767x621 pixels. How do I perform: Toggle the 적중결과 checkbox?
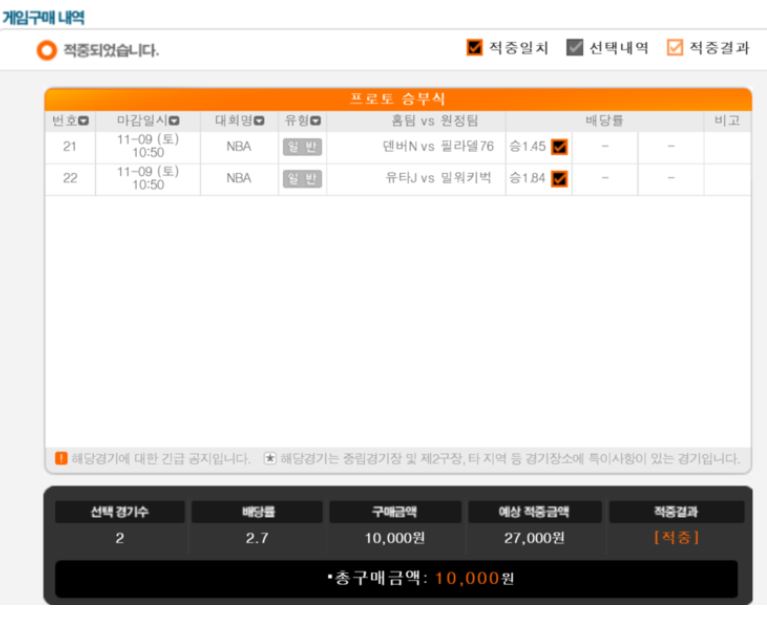tap(675, 47)
